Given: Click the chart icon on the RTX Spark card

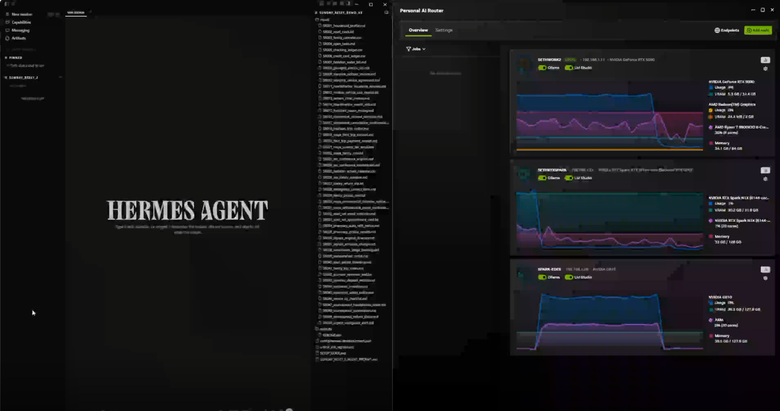Looking at the screenshot, I should tap(765, 171).
